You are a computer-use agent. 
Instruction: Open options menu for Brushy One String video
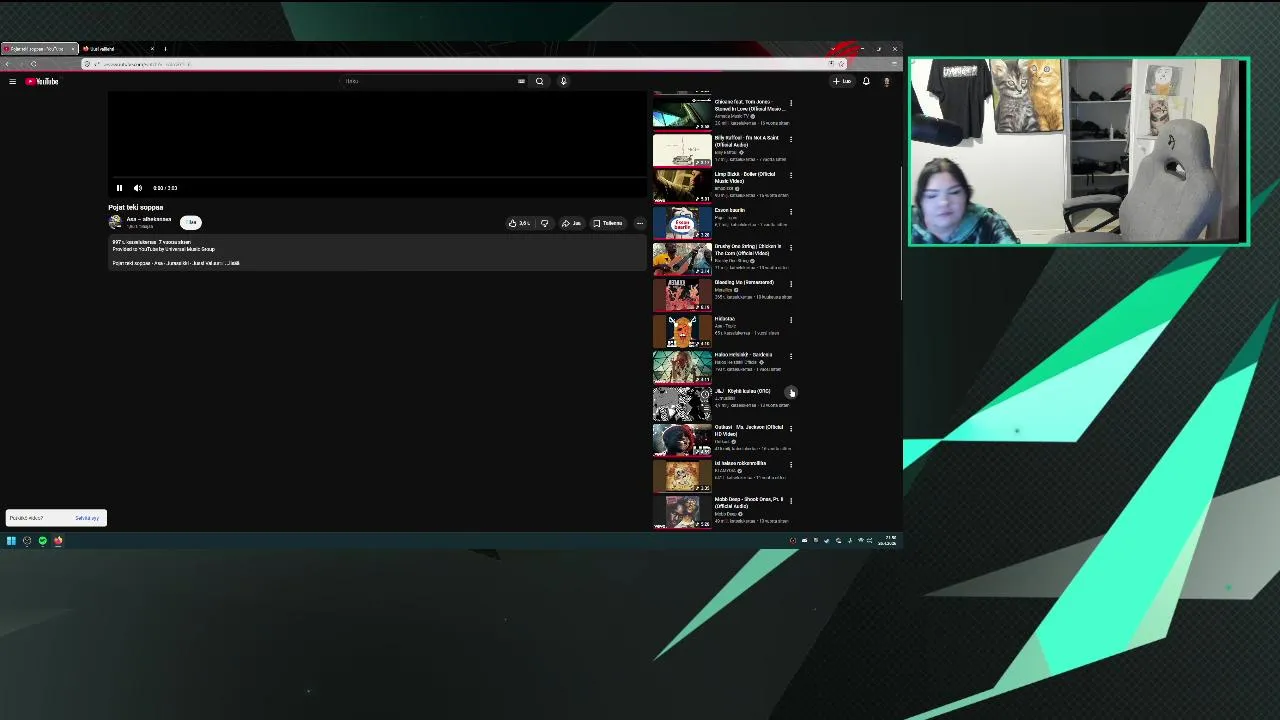[x=791, y=248]
